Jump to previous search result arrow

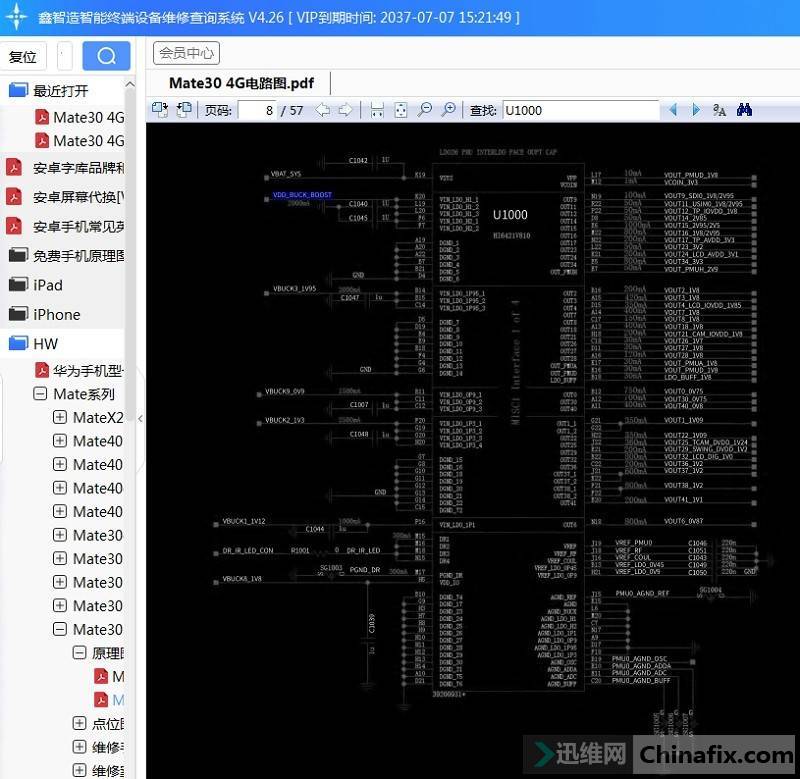(x=673, y=110)
